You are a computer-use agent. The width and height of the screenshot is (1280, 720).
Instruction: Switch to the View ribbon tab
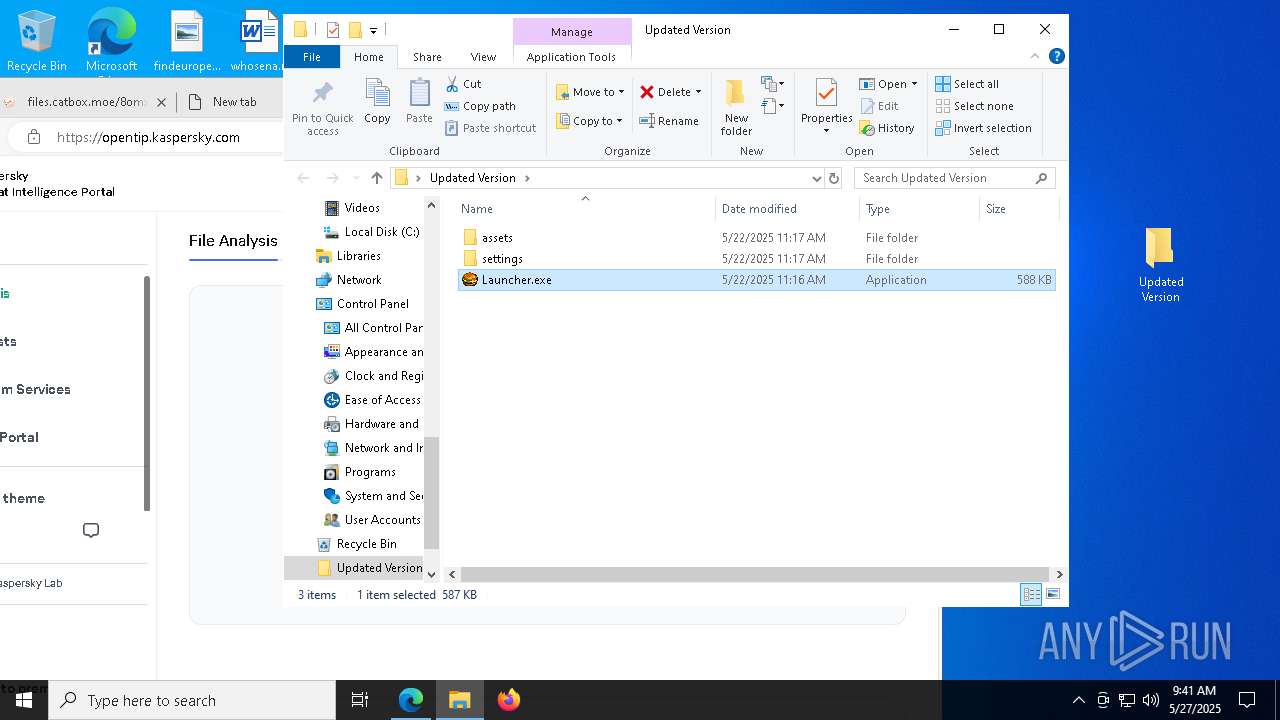[483, 57]
